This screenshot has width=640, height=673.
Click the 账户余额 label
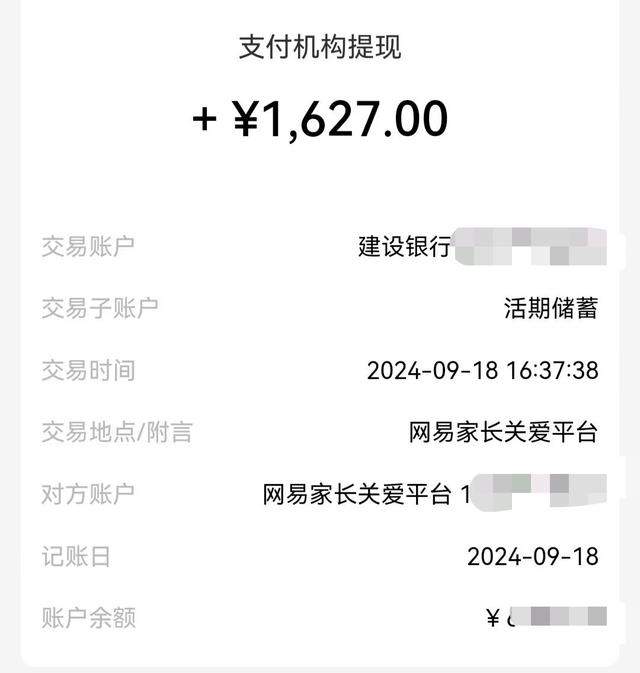(88, 618)
